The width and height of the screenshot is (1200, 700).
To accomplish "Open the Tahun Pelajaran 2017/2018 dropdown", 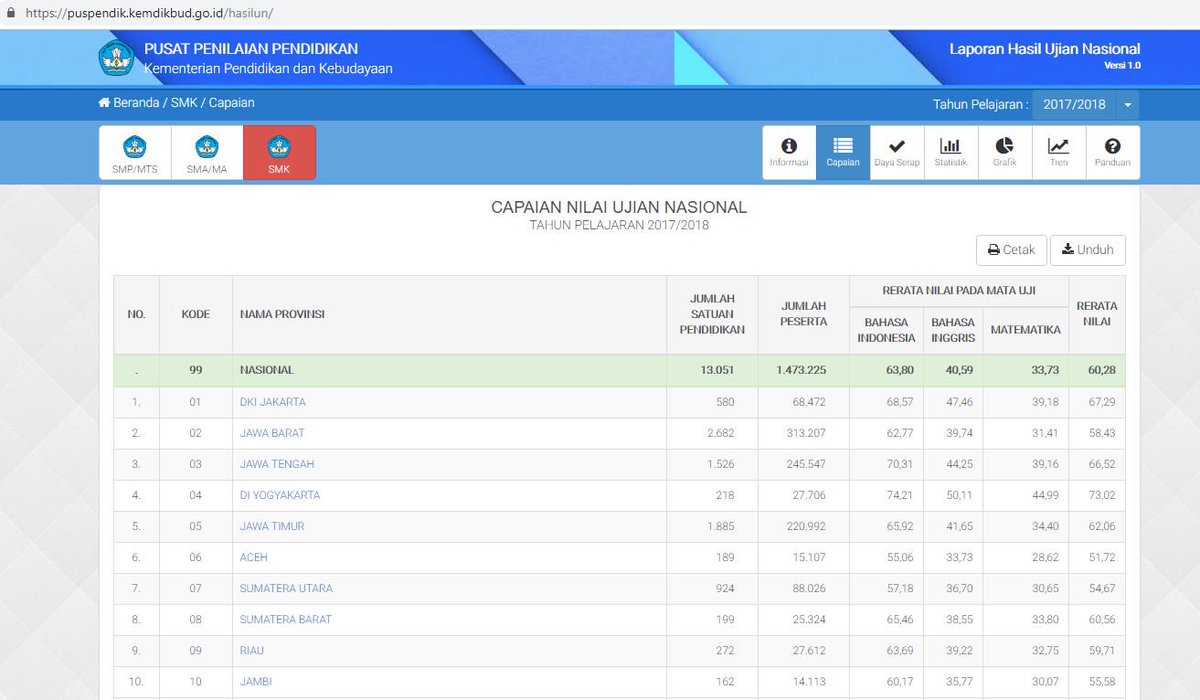I will point(1085,105).
